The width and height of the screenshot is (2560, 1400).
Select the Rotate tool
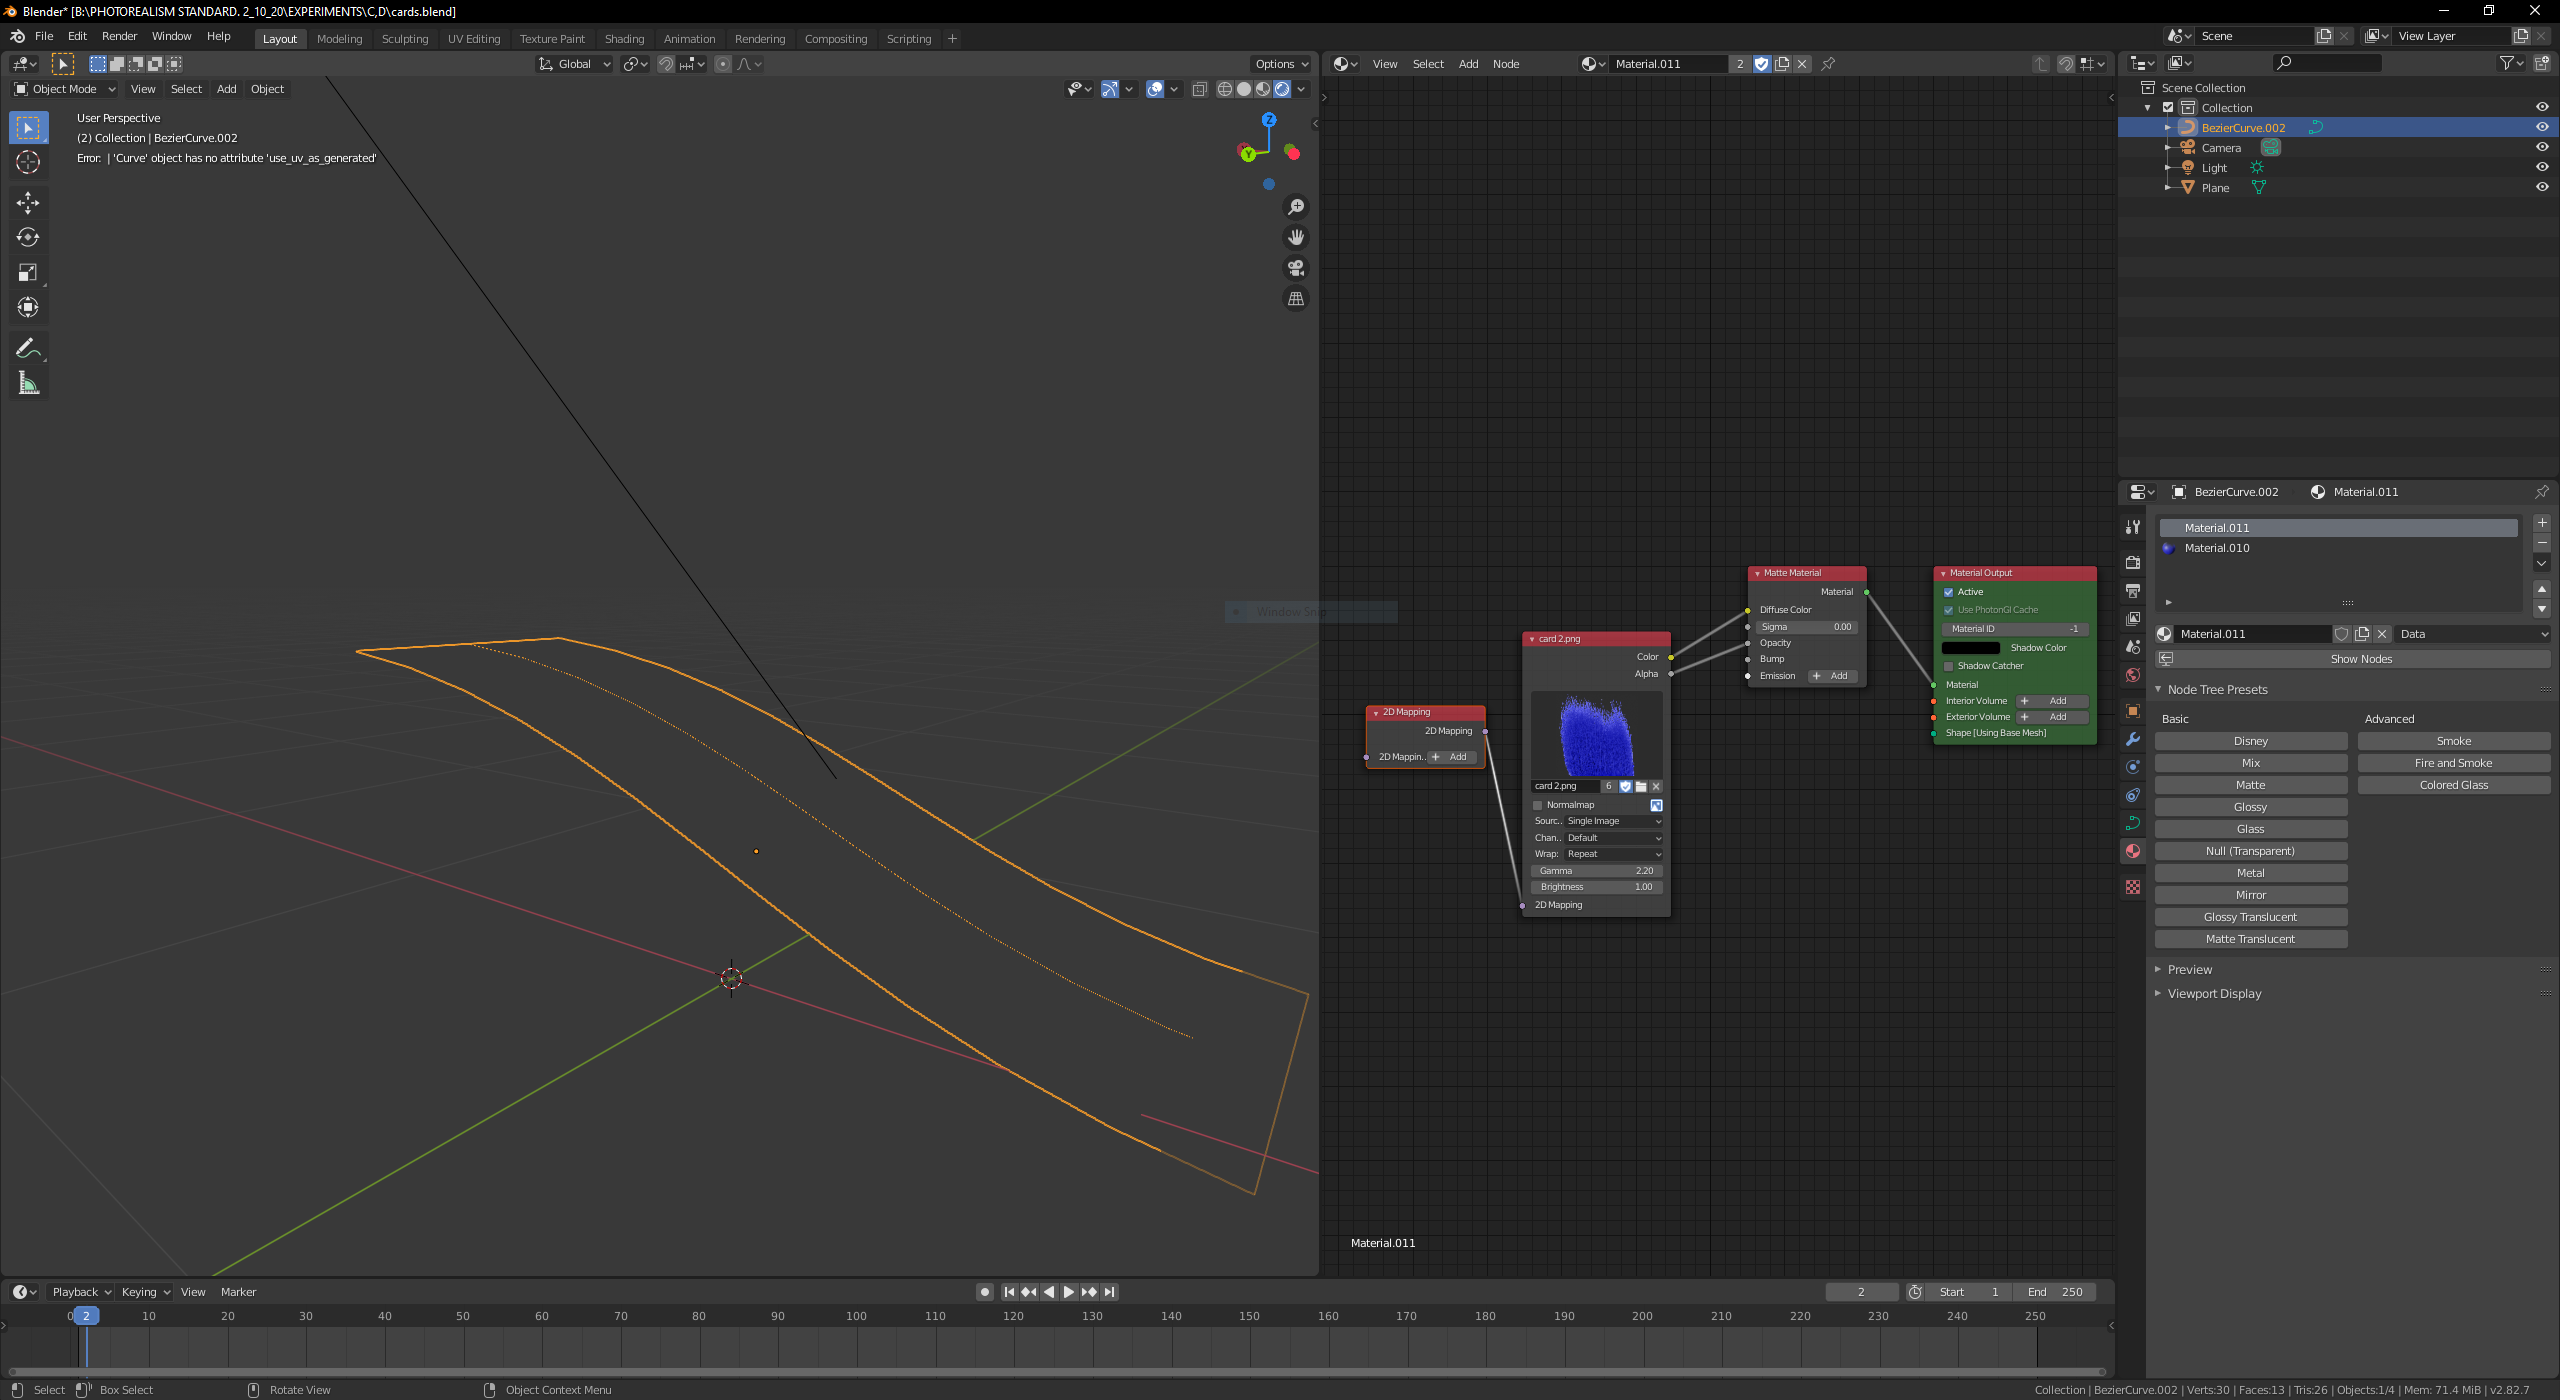point(28,237)
